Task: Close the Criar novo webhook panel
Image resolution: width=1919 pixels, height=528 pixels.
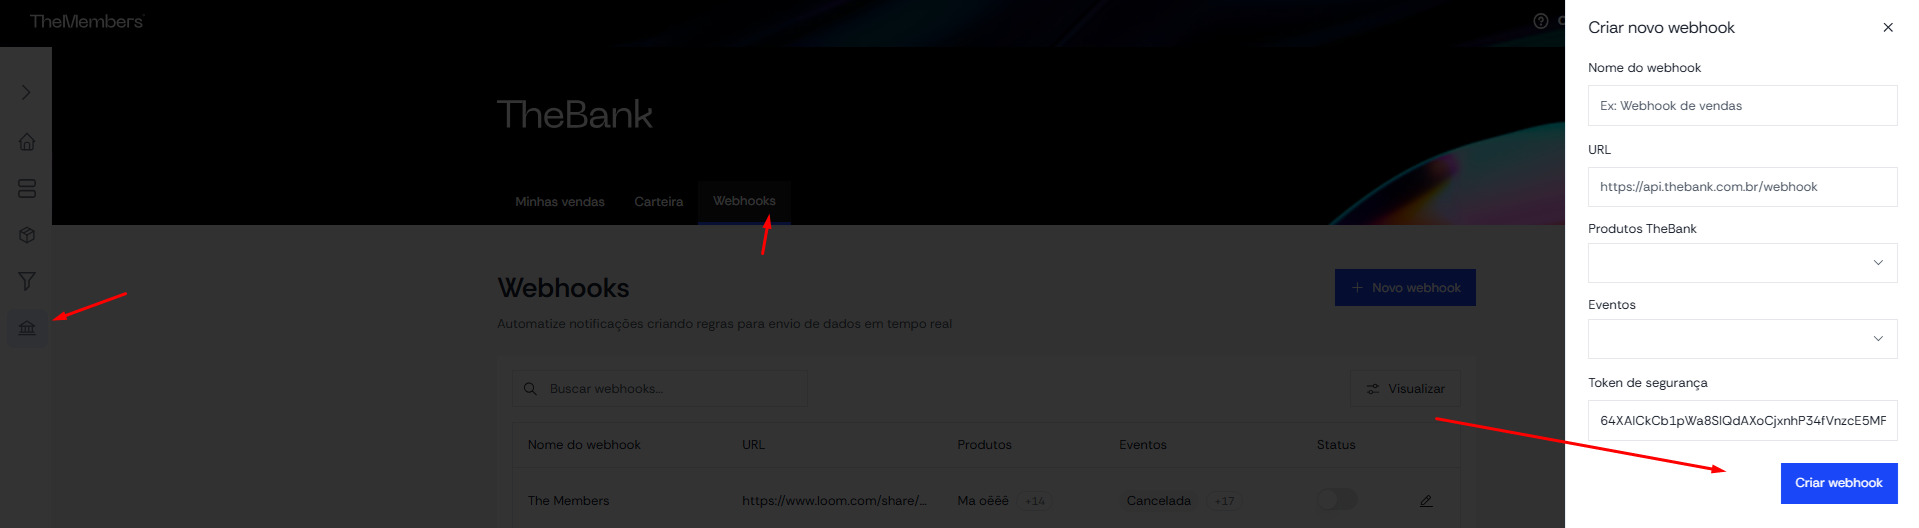Action: click(1888, 27)
